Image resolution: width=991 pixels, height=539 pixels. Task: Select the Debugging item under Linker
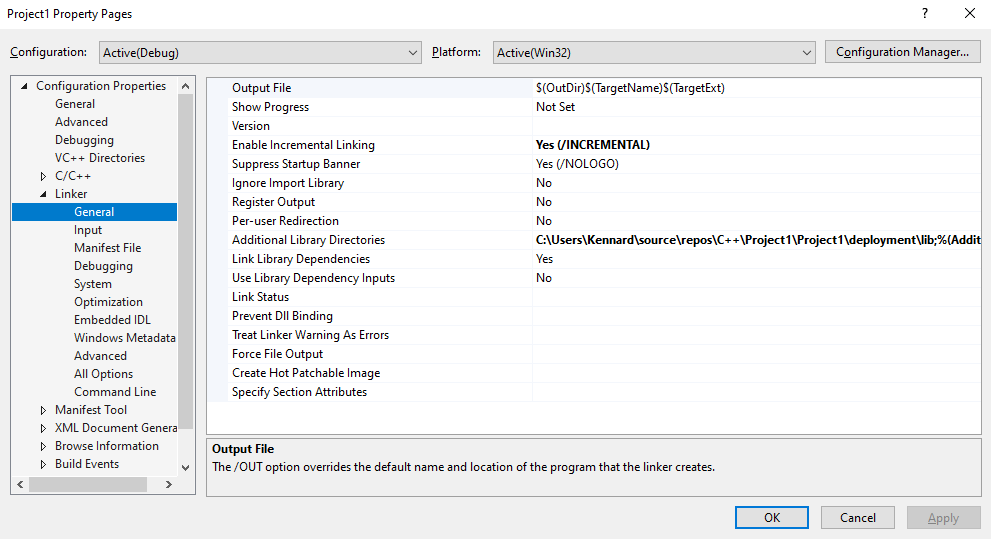coord(103,266)
